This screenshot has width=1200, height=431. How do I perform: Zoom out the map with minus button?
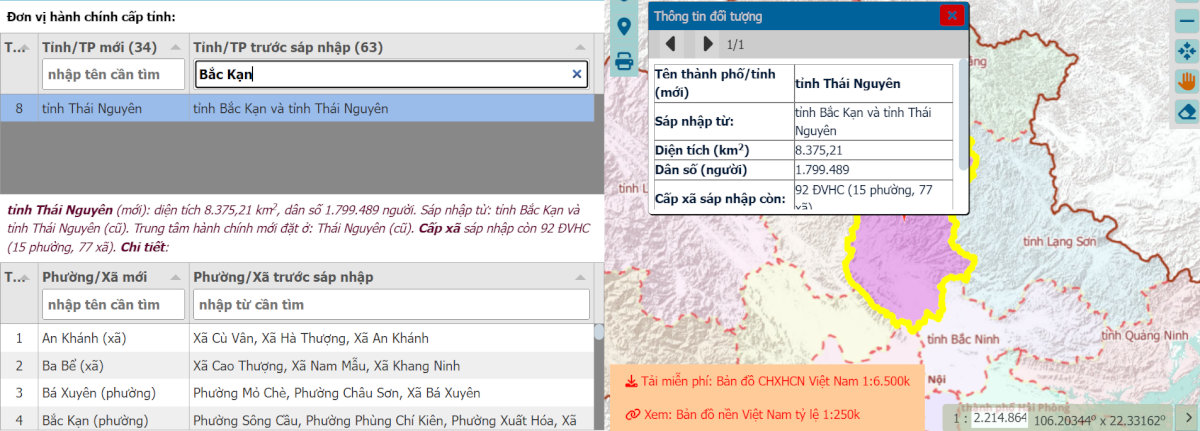click(x=1187, y=19)
